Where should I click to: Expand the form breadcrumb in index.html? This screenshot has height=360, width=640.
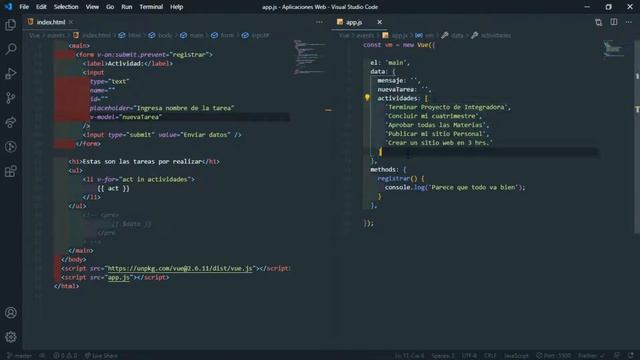tap(223, 36)
